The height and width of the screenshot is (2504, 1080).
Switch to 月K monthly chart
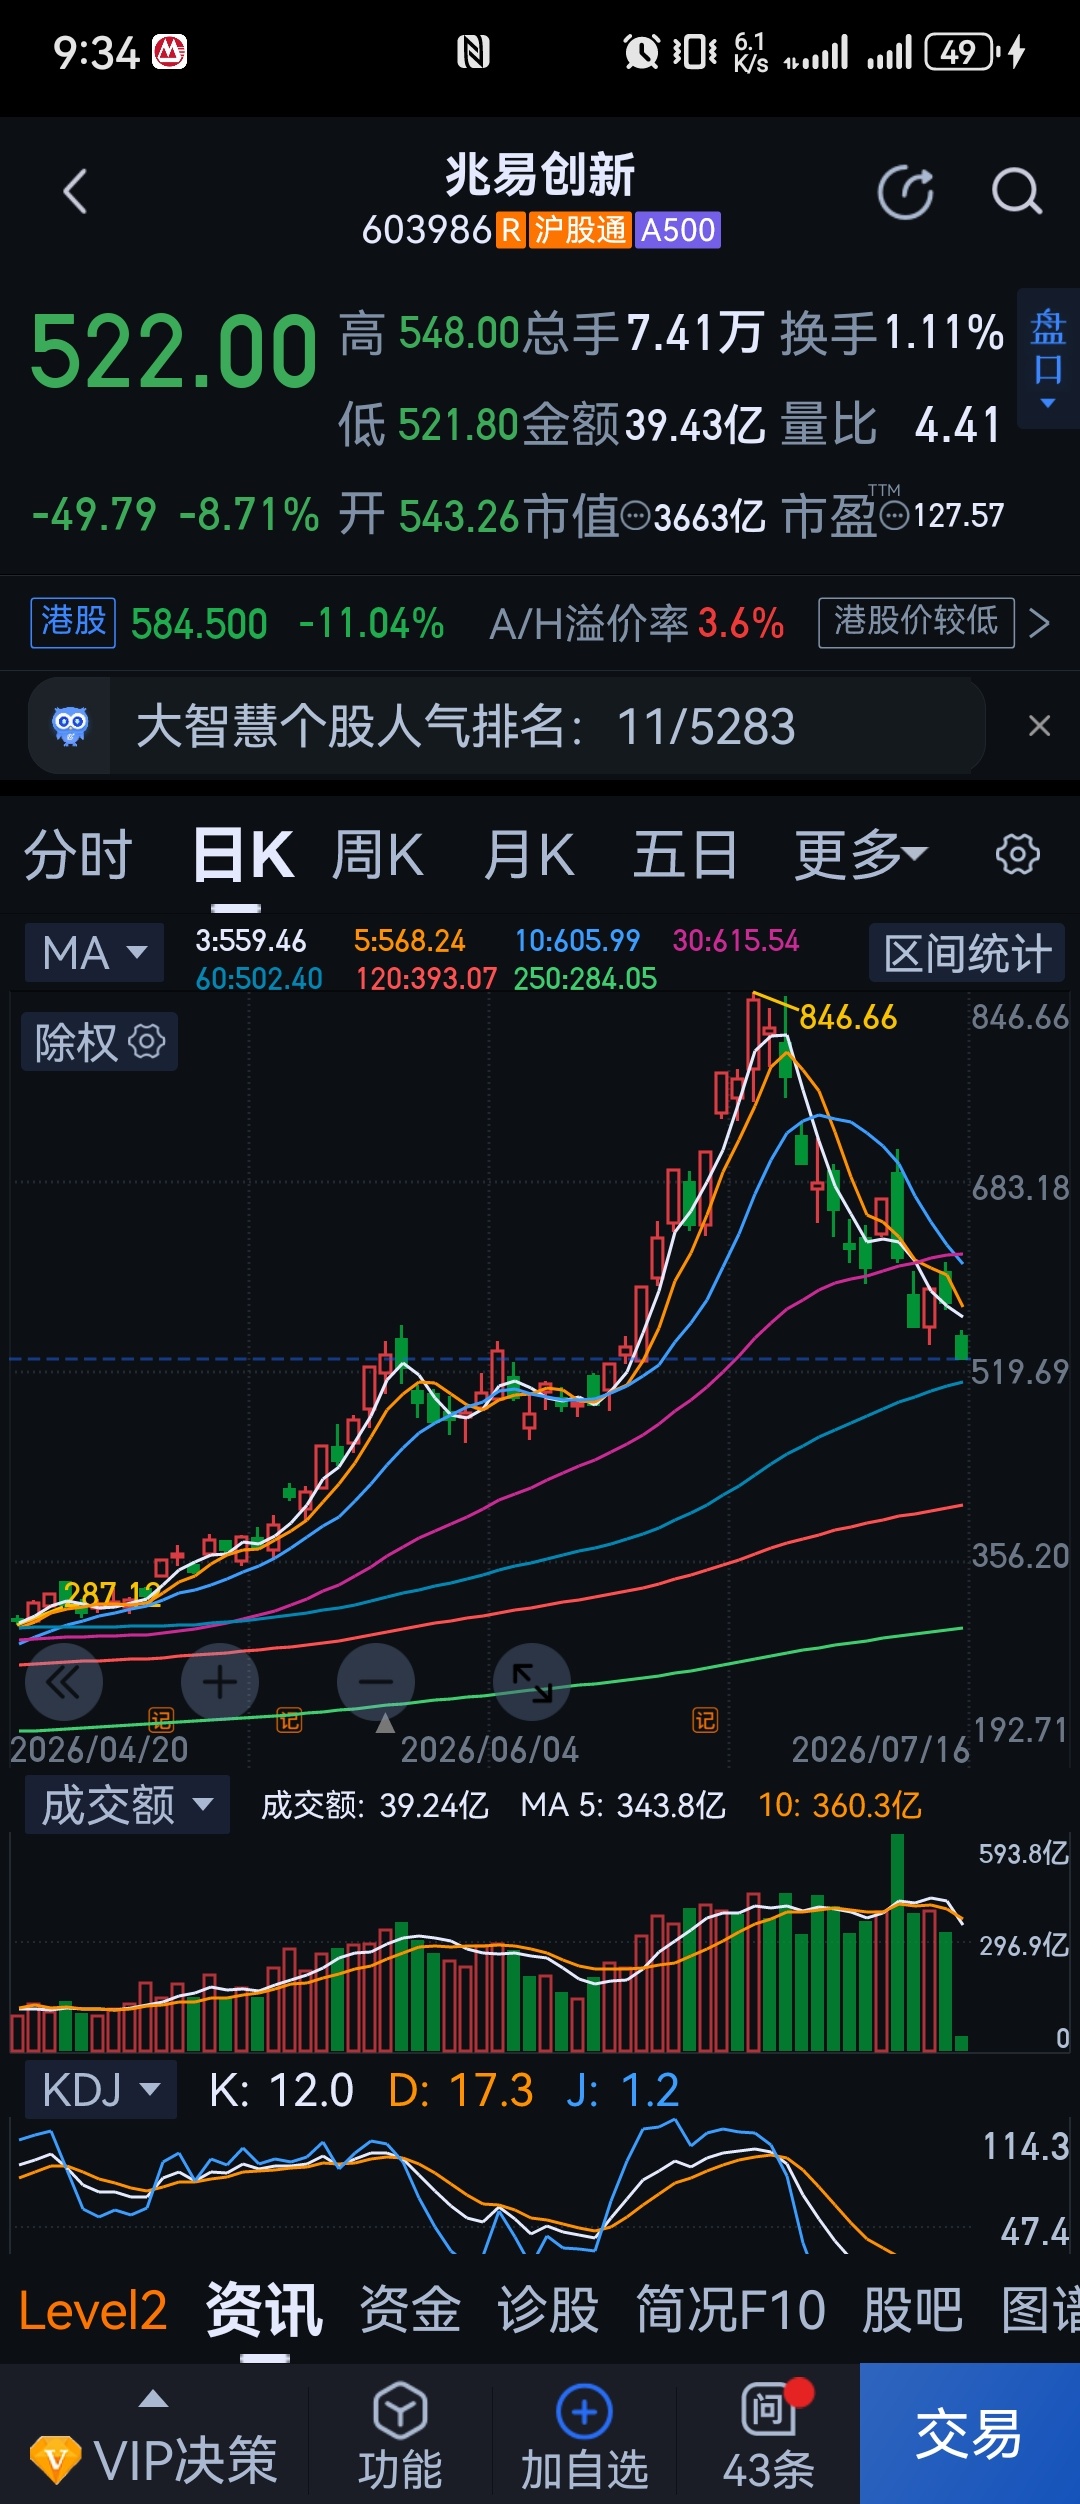(x=529, y=855)
